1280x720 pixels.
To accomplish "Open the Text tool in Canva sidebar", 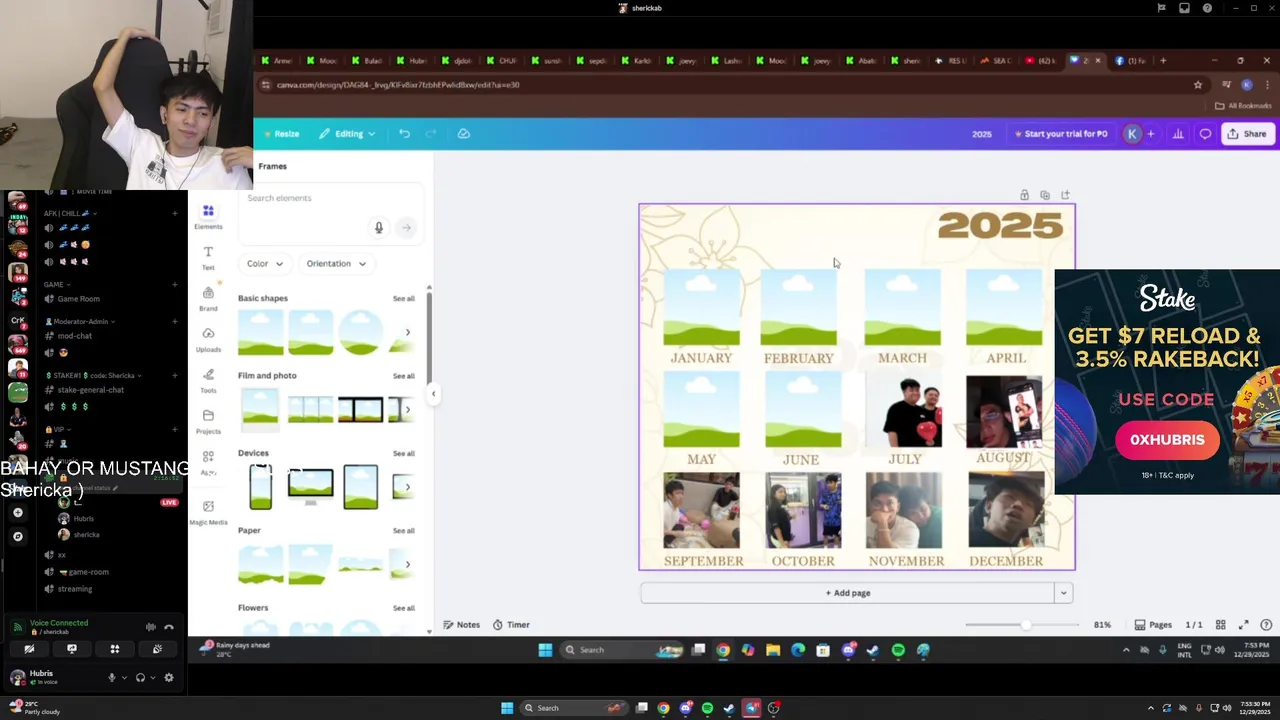I will 208,258.
